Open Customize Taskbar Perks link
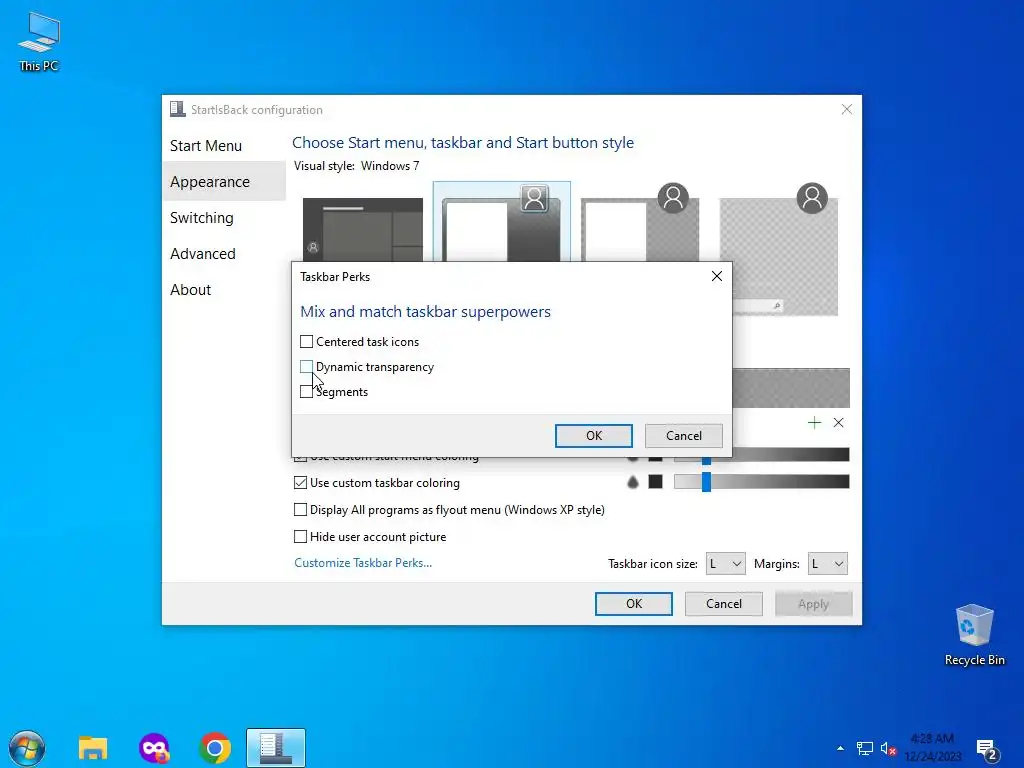Image resolution: width=1024 pixels, height=768 pixels. pos(363,563)
